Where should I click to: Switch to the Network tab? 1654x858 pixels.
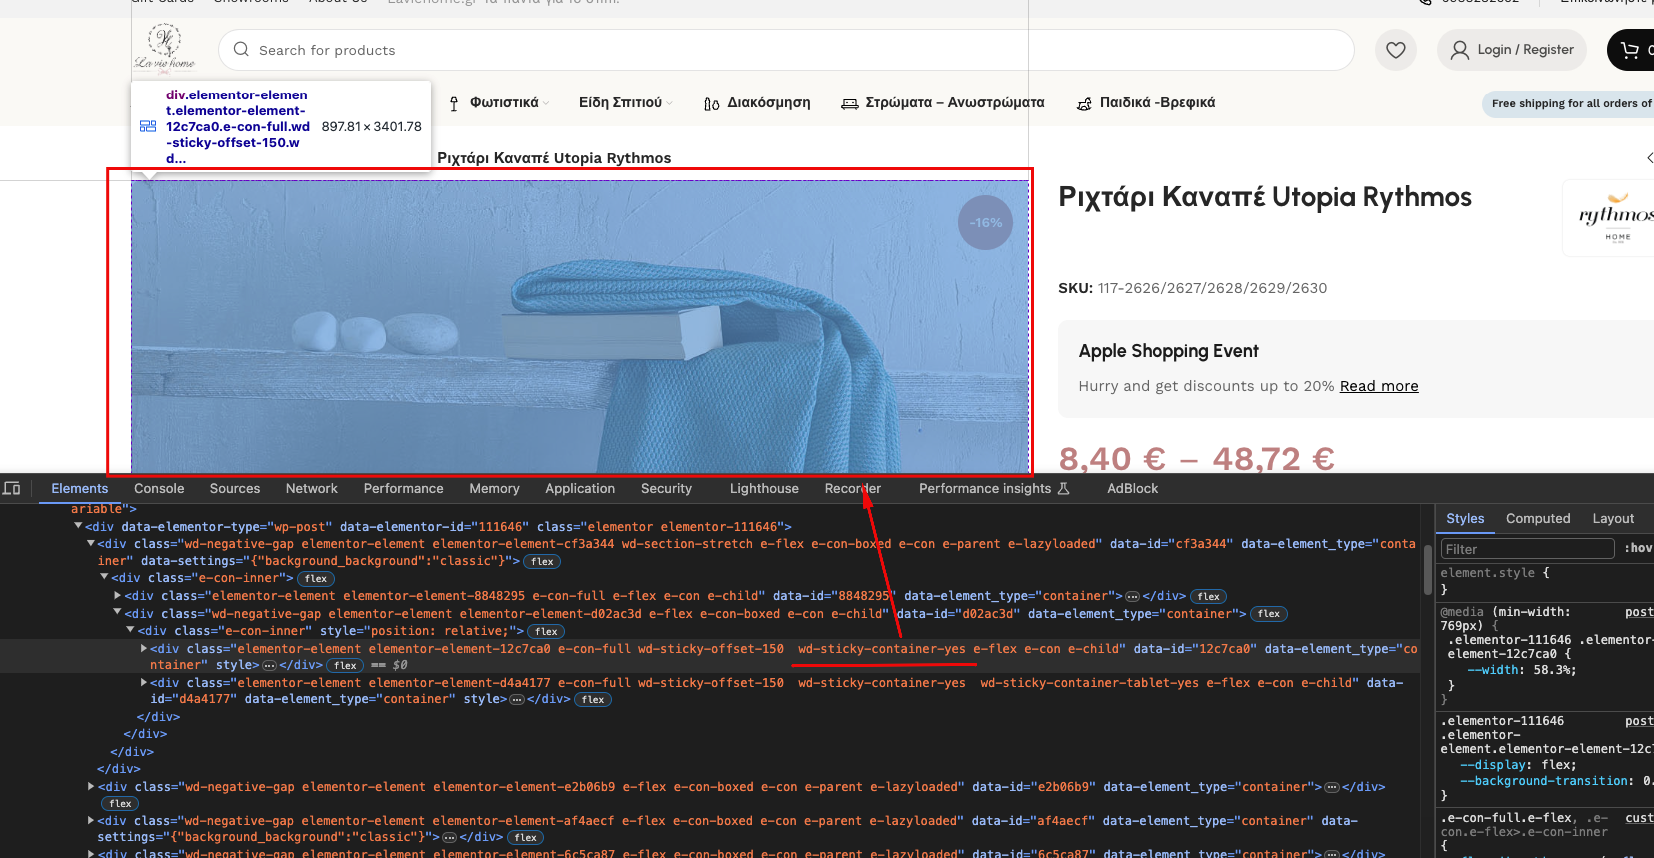(312, 488)
